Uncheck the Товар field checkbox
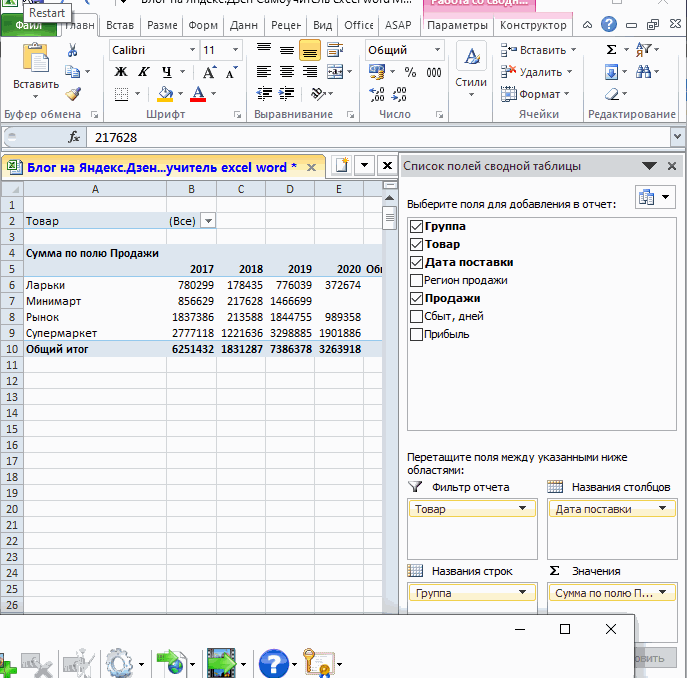The width and height of the screenshot is (687, 678). [416, 245]
